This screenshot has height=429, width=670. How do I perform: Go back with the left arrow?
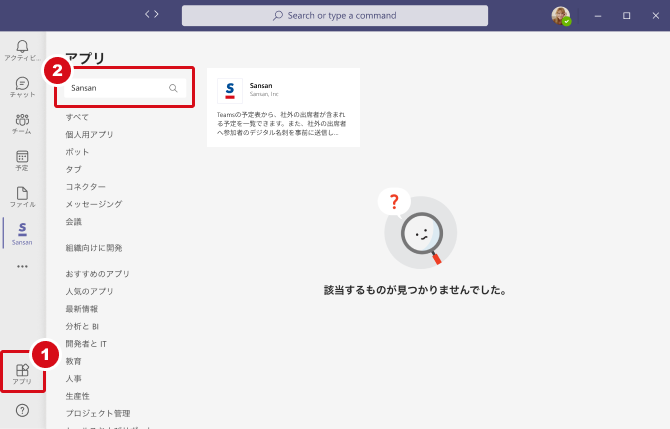point(147,15)
